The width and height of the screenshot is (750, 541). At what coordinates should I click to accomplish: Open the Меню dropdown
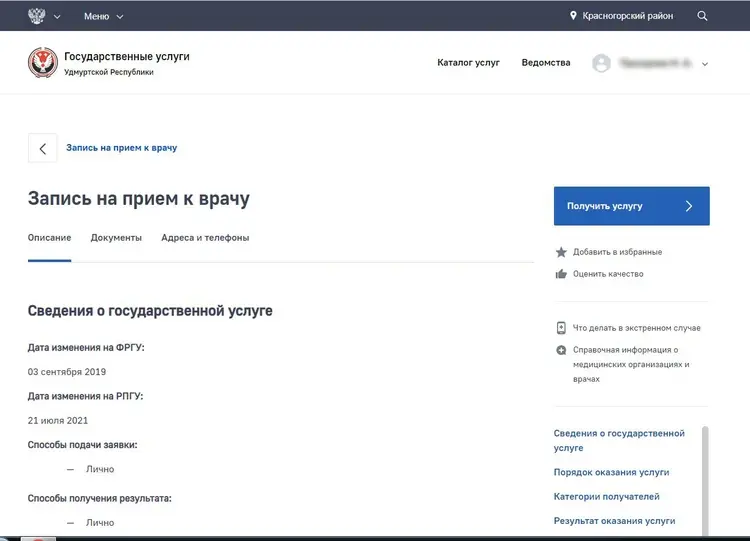(104, 16)
